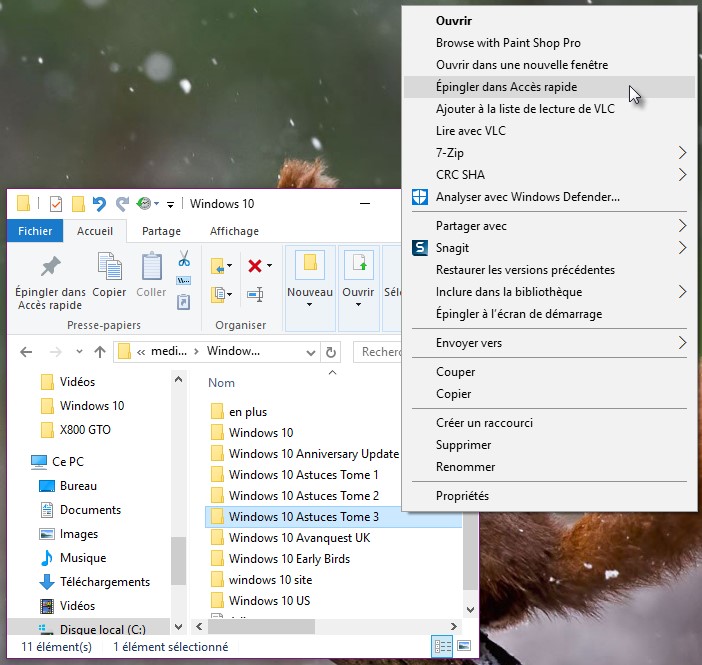702x665 pixels.
Task: Choose Épingler dans Accès rapide in context menu
Action: (506, 87)
